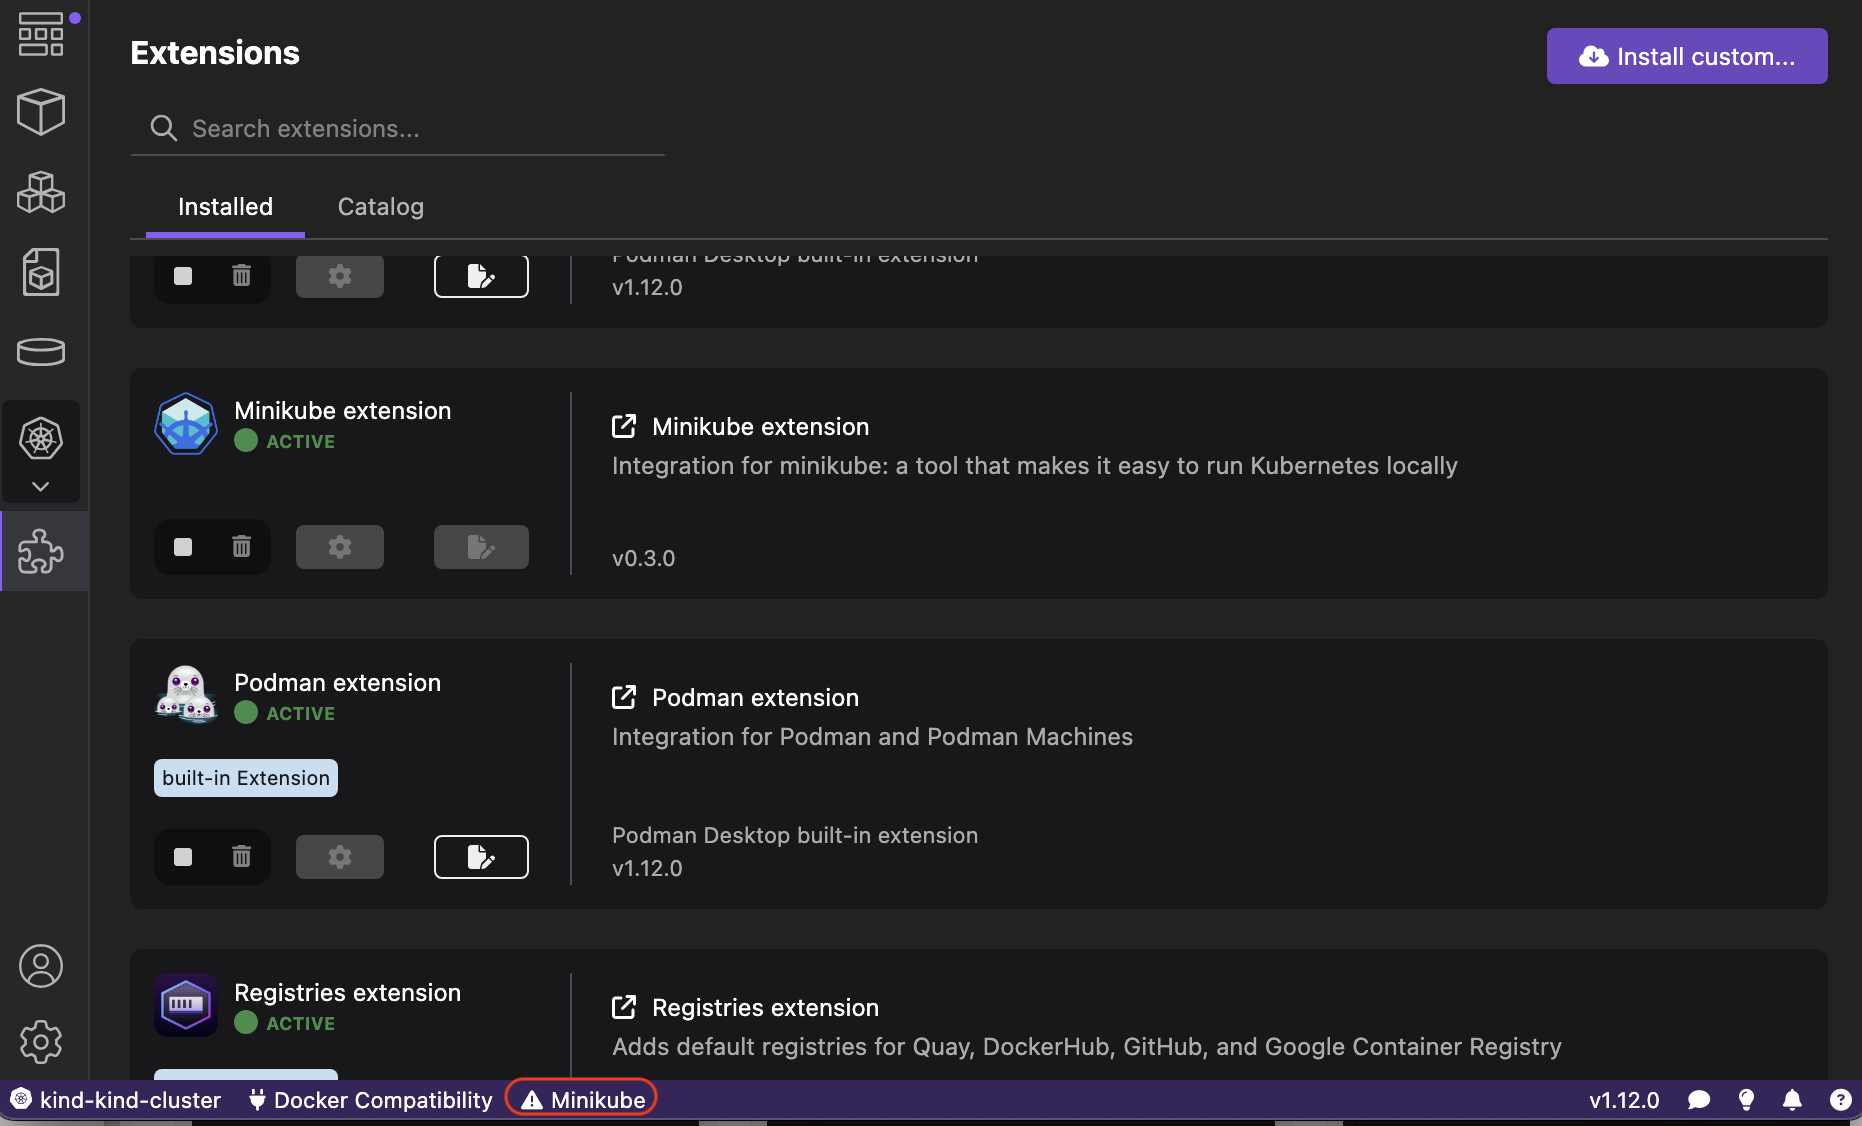Click the trash icon of the top extension card

click(x=242, y=276)
